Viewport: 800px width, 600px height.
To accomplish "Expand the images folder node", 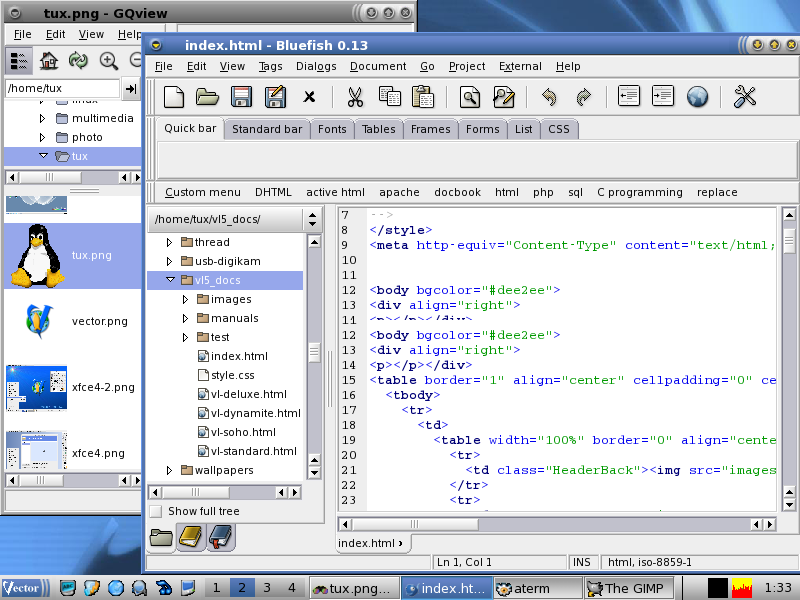I will click(x=186, y=300).
